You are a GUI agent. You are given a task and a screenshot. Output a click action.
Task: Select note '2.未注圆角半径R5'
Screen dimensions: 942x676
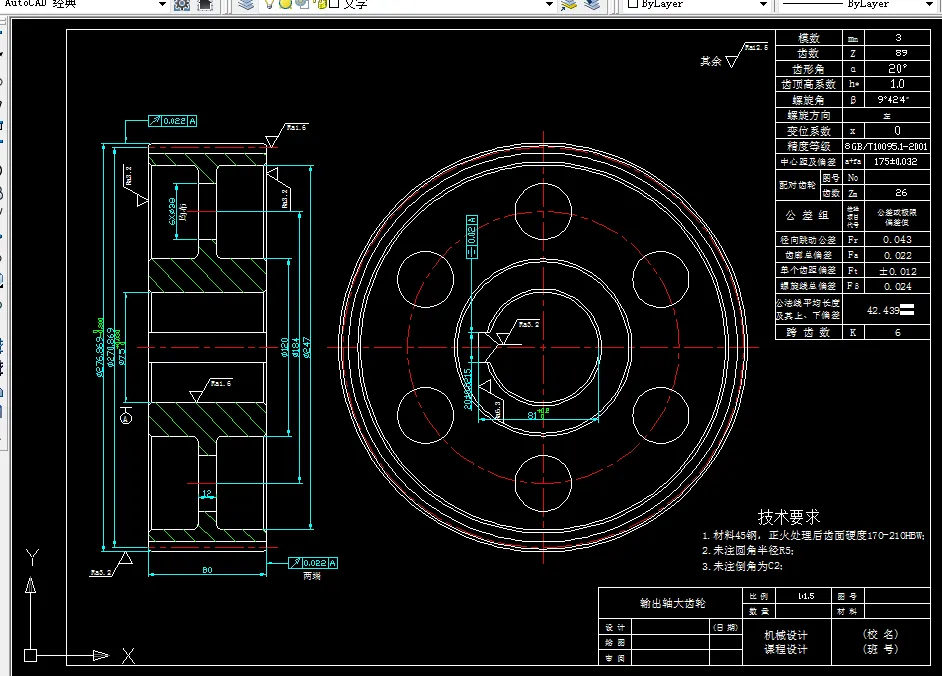coord(748,550)
